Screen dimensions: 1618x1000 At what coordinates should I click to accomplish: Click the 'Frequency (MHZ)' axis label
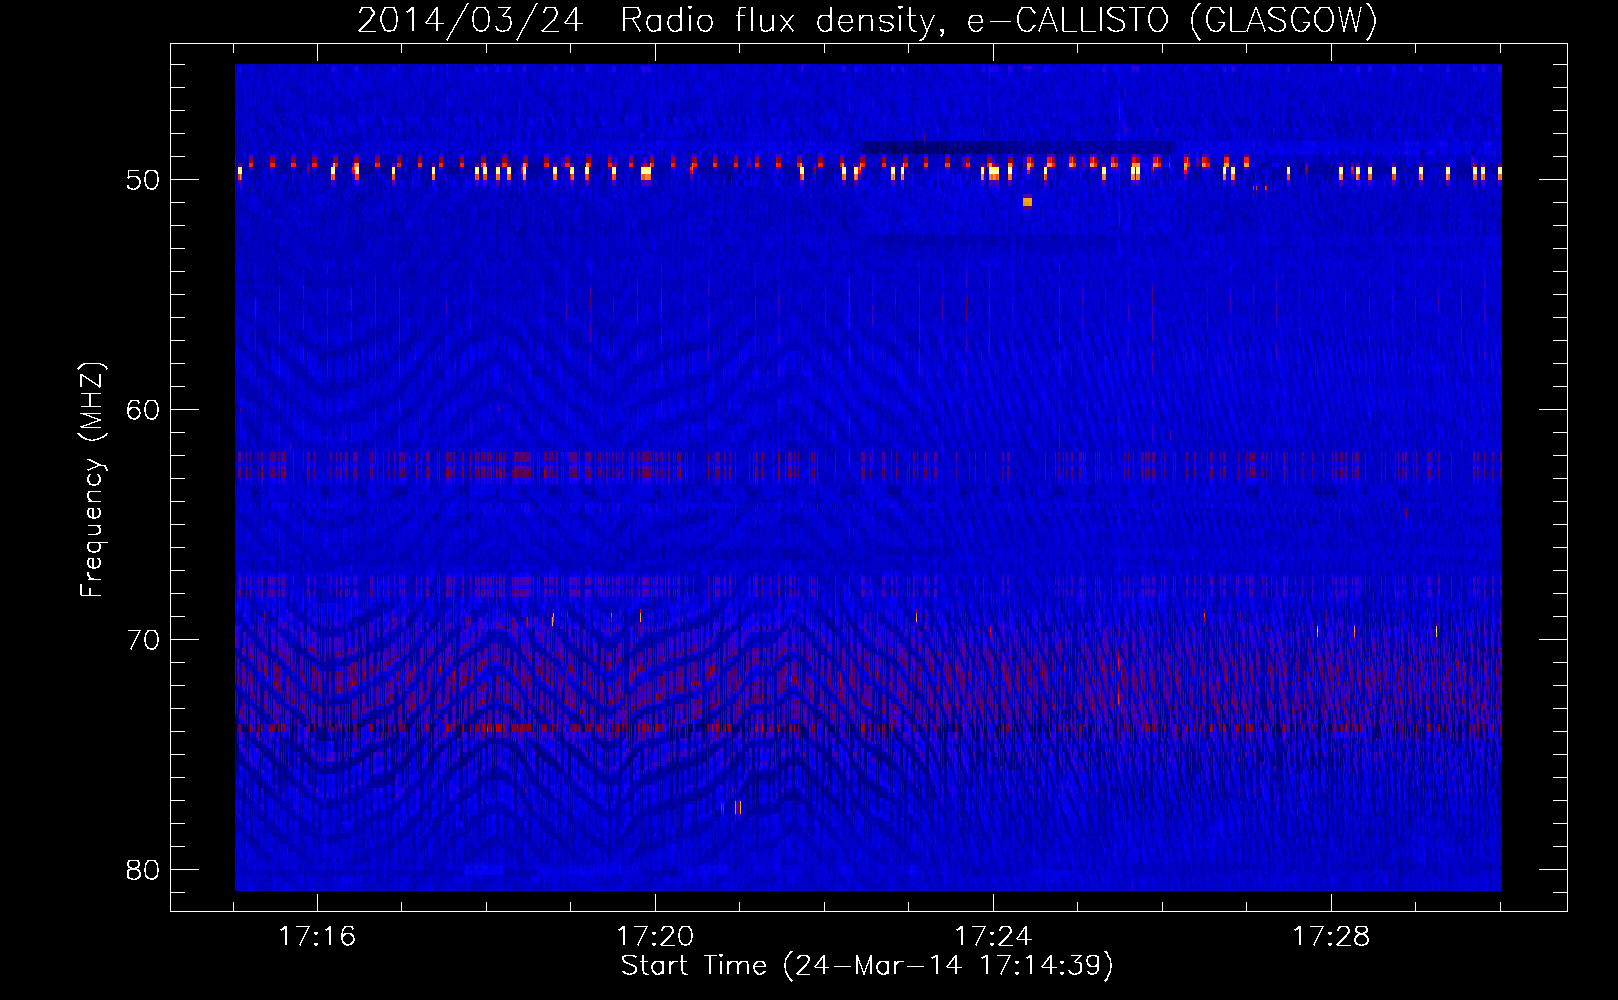click(92, 479)
